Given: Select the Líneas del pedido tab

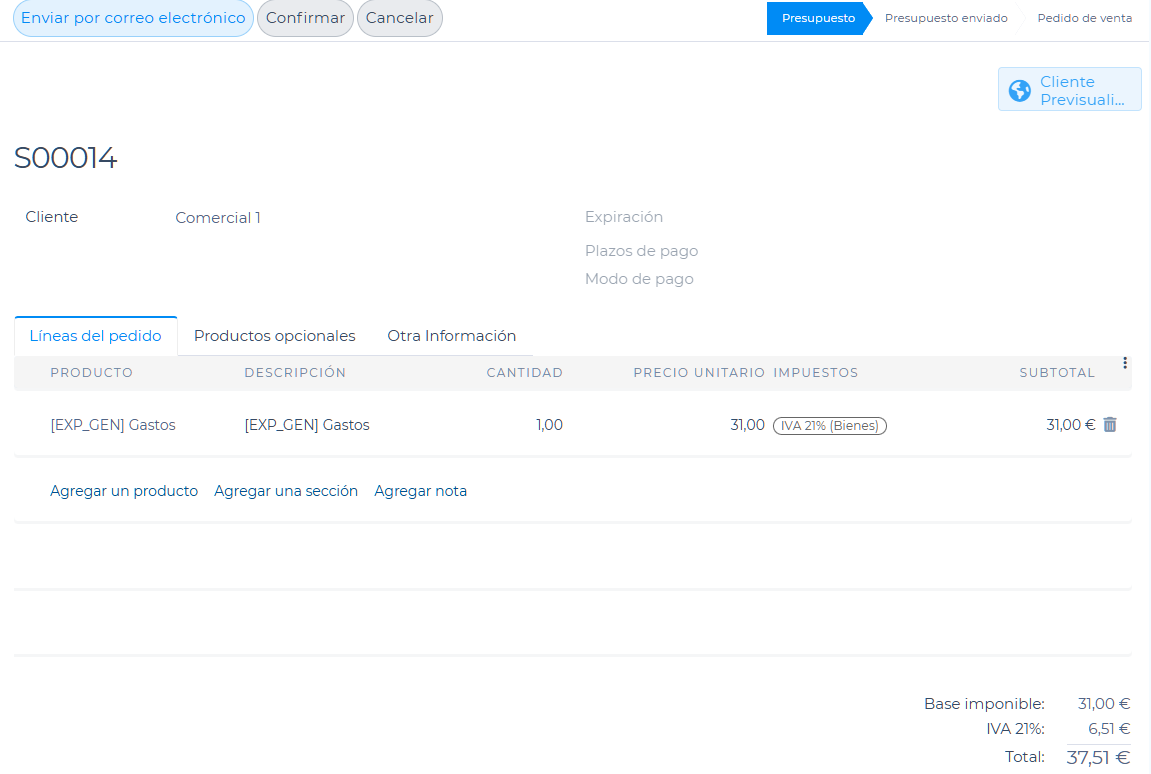Looking at the screenshot, I should tap(96, 336).
